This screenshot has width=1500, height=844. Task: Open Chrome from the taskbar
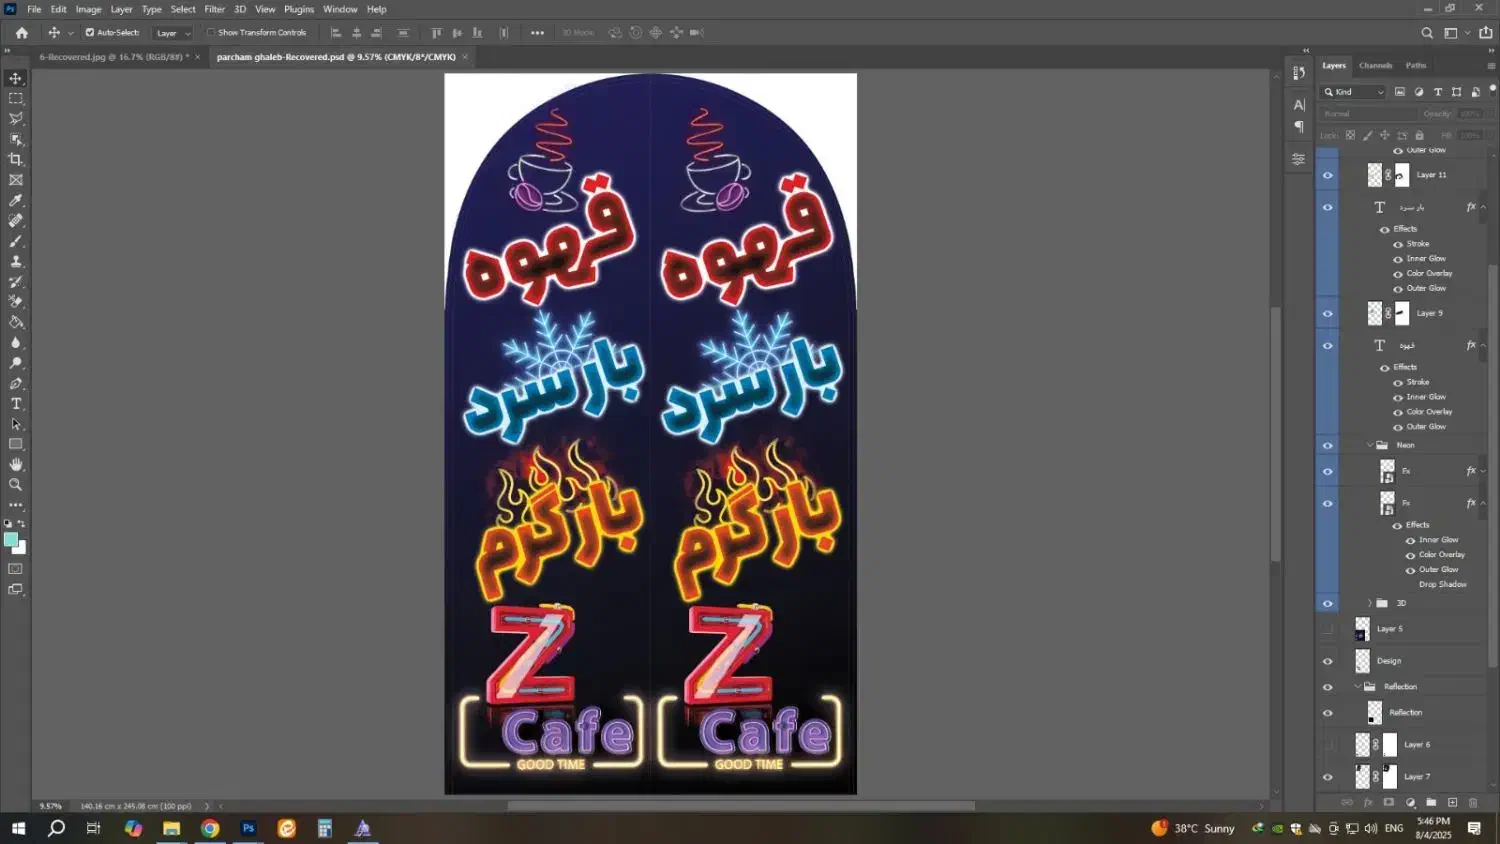pyautogui.click(x=210, y=828)
